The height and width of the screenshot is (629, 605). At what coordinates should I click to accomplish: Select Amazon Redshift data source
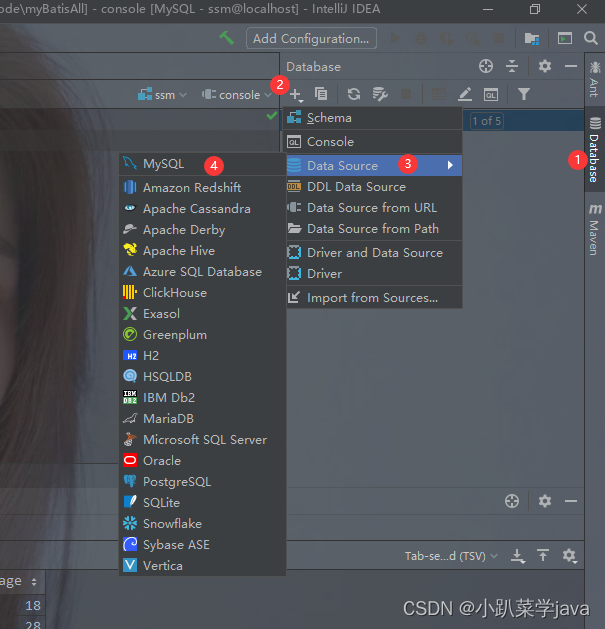tap(202, 187)
